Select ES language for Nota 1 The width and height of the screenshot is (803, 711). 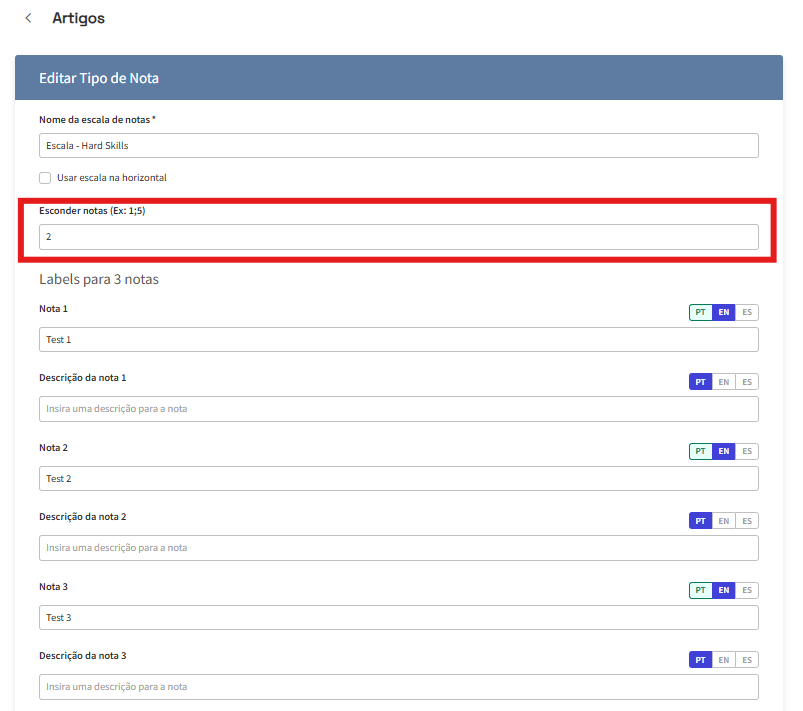point(747,312)
